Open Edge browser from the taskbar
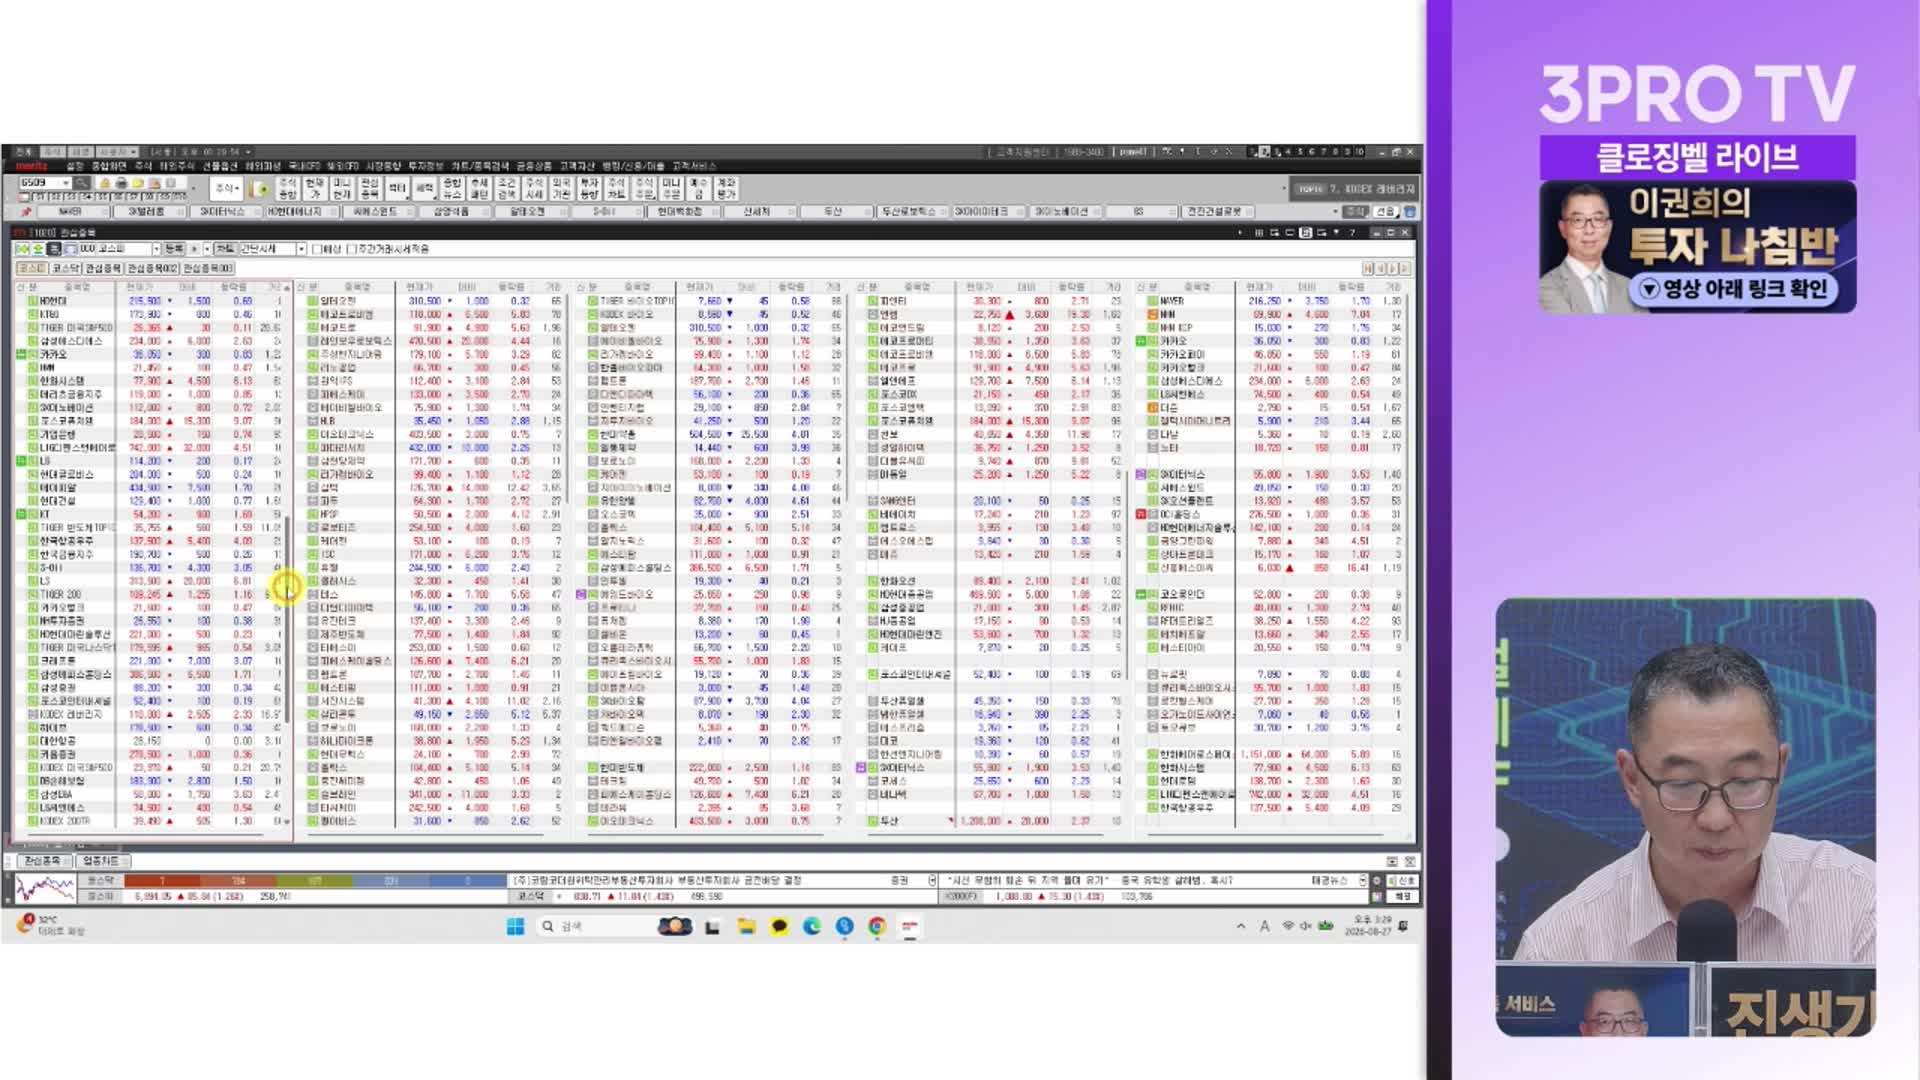 click(x=811, y=927)
